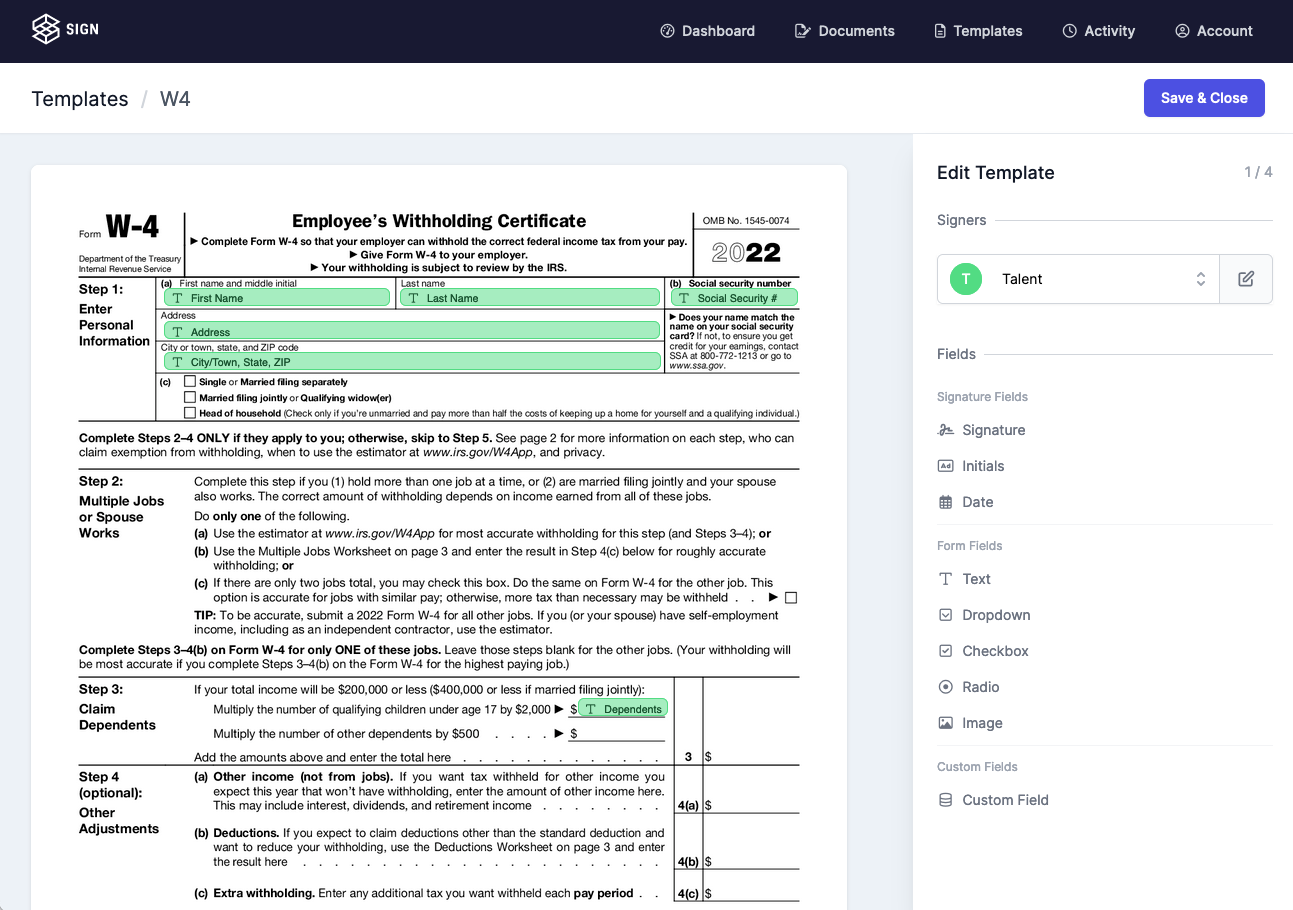Click the Save & Close button

click(1204, 98)
